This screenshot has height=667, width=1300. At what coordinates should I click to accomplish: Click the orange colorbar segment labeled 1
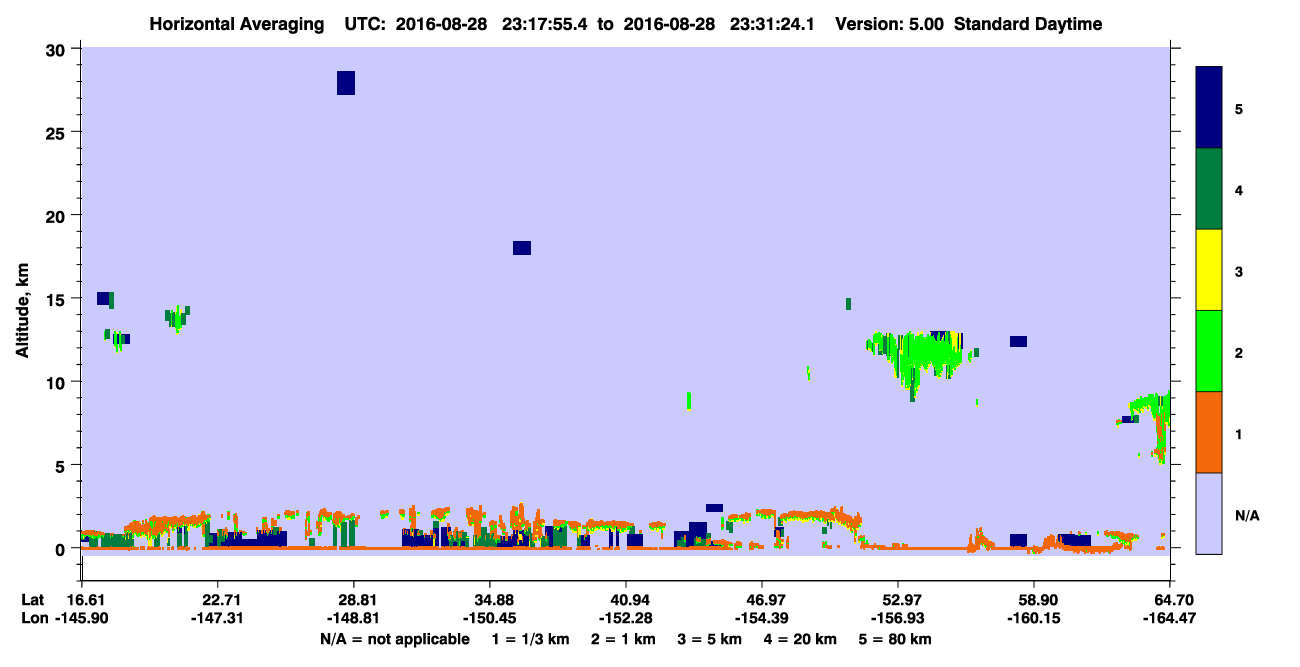point(1209,432)
